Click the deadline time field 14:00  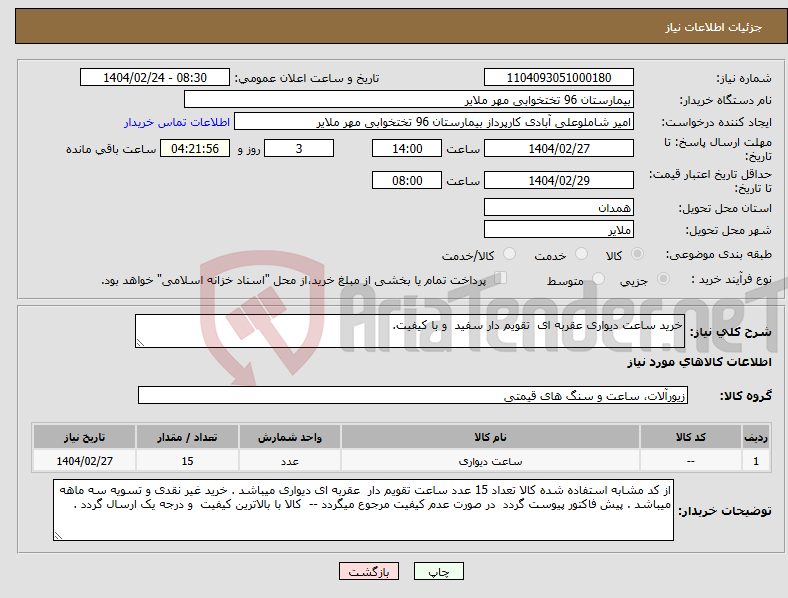point(407,148)
